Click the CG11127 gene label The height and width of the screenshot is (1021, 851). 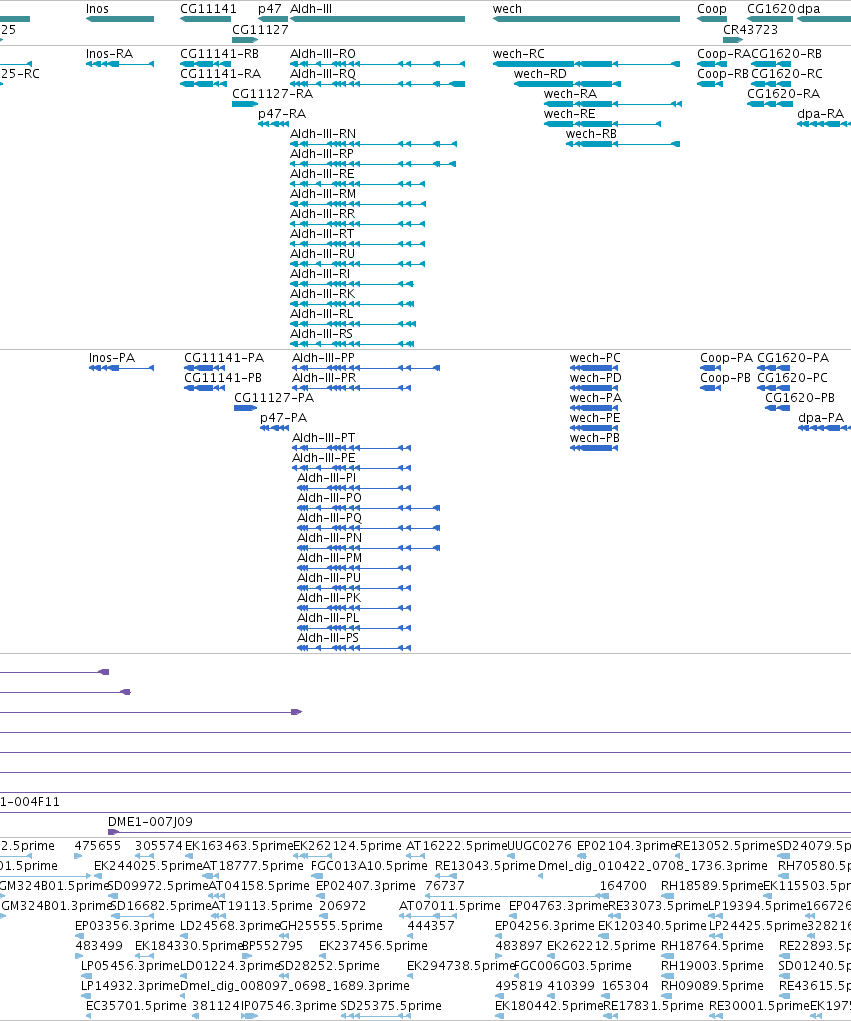click(x=260, y=29)
